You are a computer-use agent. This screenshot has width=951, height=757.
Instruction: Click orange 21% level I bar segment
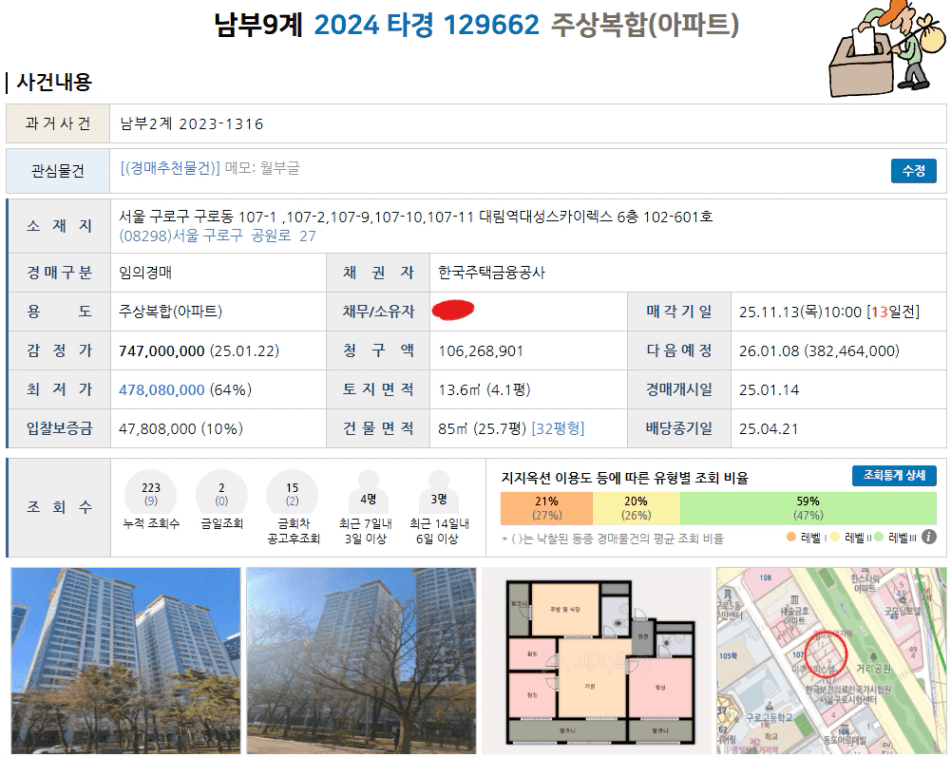[546, 508]
